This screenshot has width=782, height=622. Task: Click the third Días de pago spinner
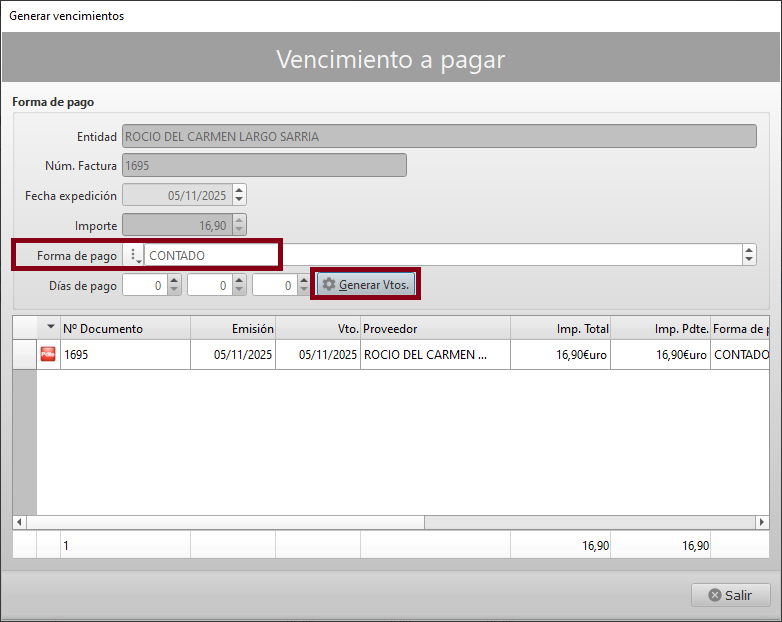point(304,286)
